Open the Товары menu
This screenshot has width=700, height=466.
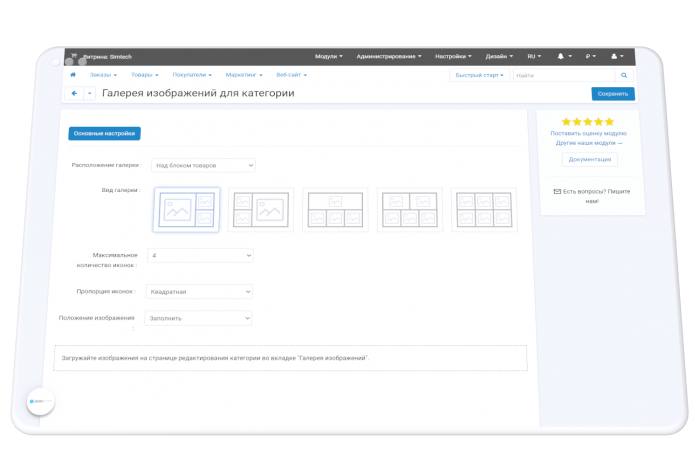145,75
